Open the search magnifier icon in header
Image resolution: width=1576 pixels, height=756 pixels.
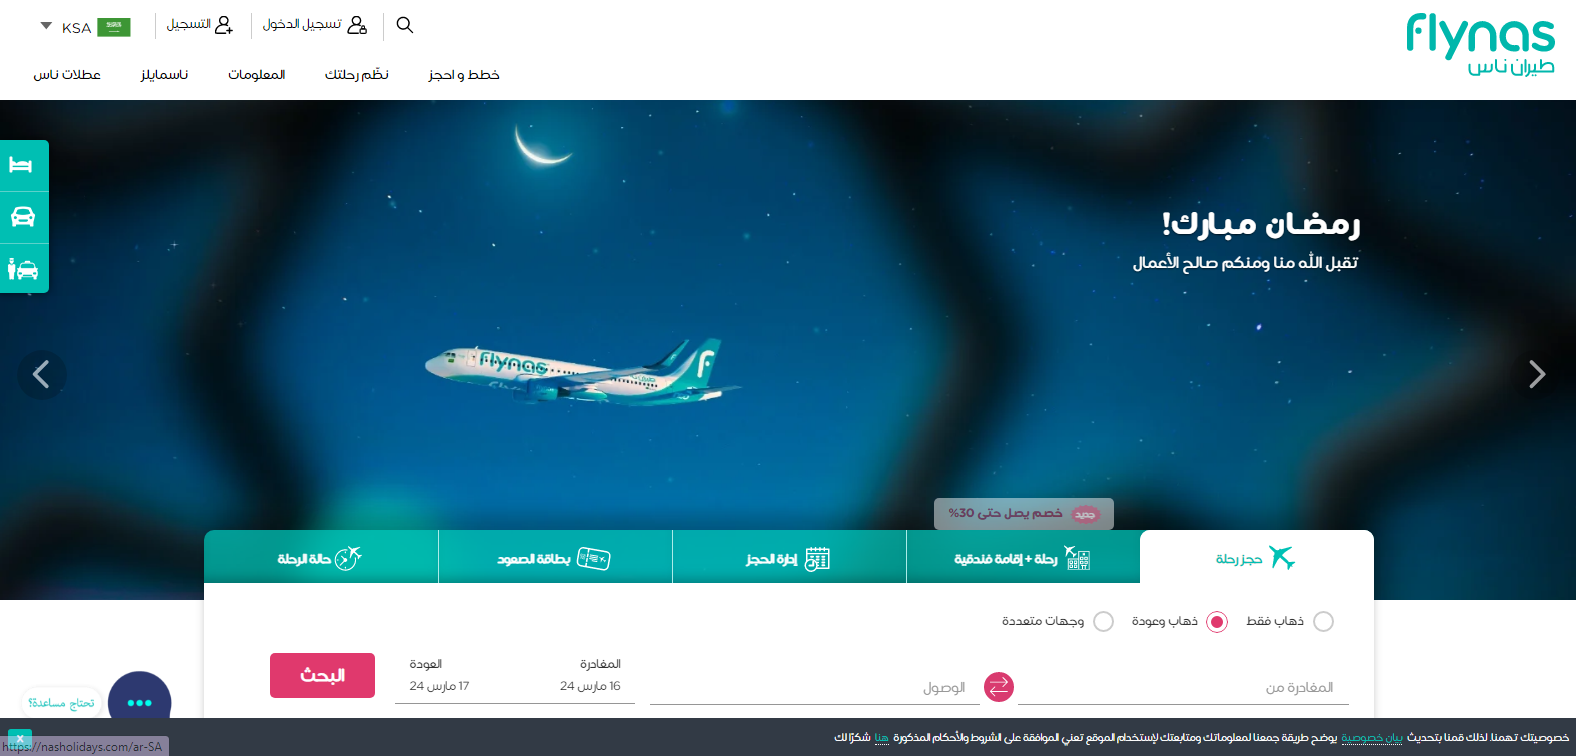404,25
